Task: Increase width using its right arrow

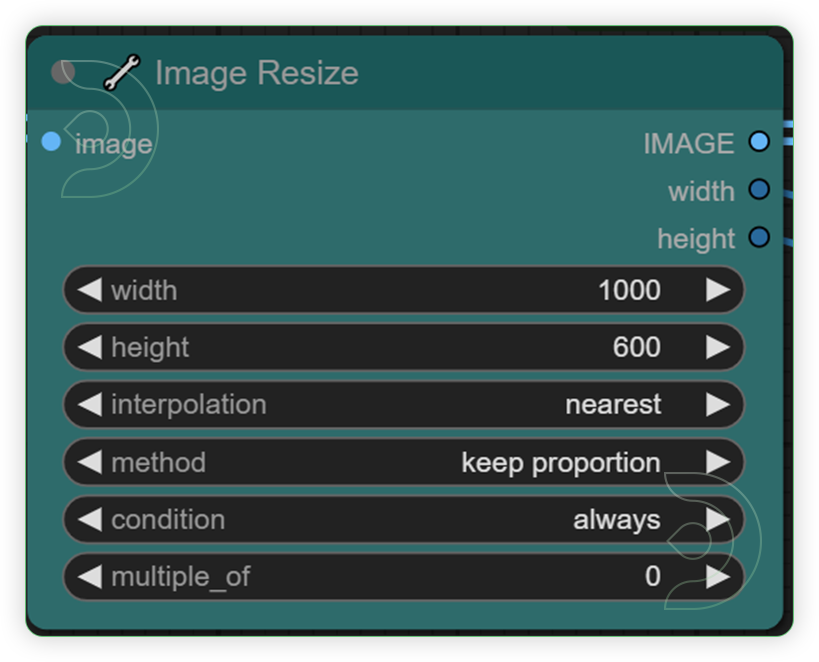Action: tap(717, 289)
